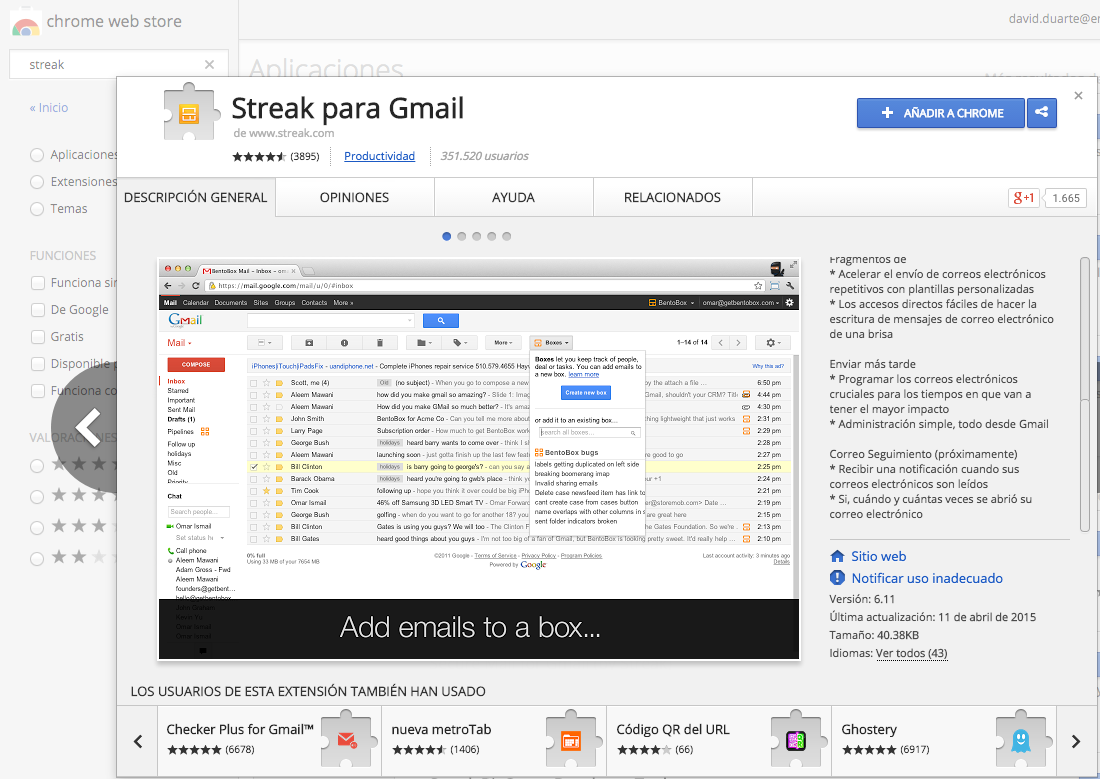This screenshot has height=779, width=1100.
Task: Open the share button next to Añadir a Chrome
Action: point(1042,112)
